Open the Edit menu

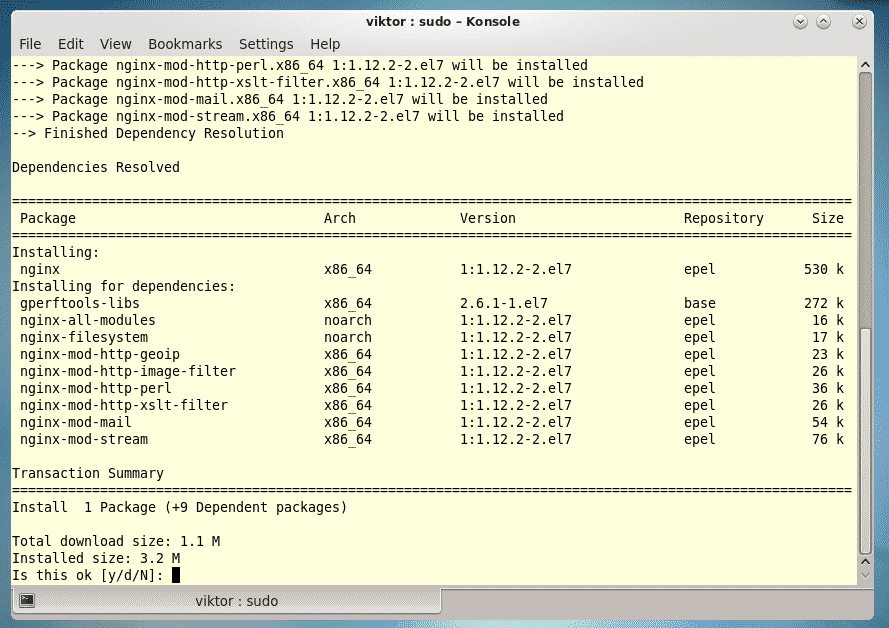[71, 44]
